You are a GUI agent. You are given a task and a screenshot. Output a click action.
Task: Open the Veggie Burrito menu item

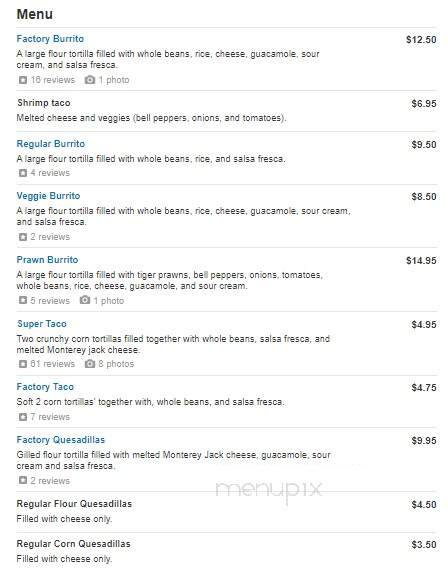[48, 196]
